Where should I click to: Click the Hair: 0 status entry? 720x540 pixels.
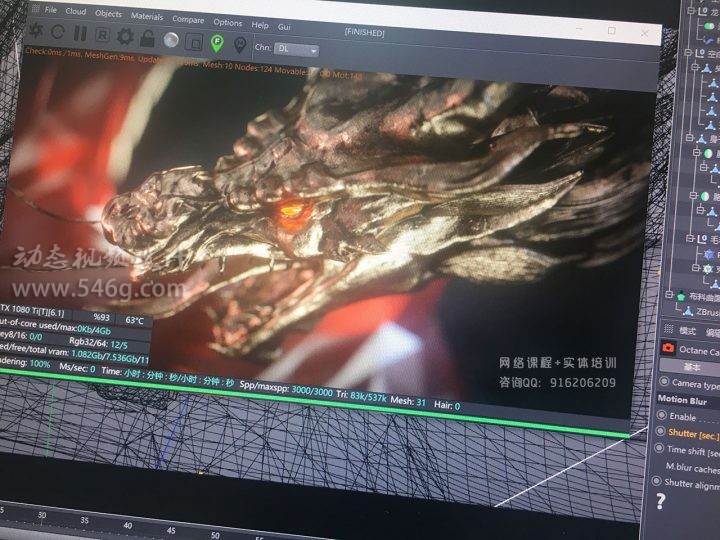[447, 405]
